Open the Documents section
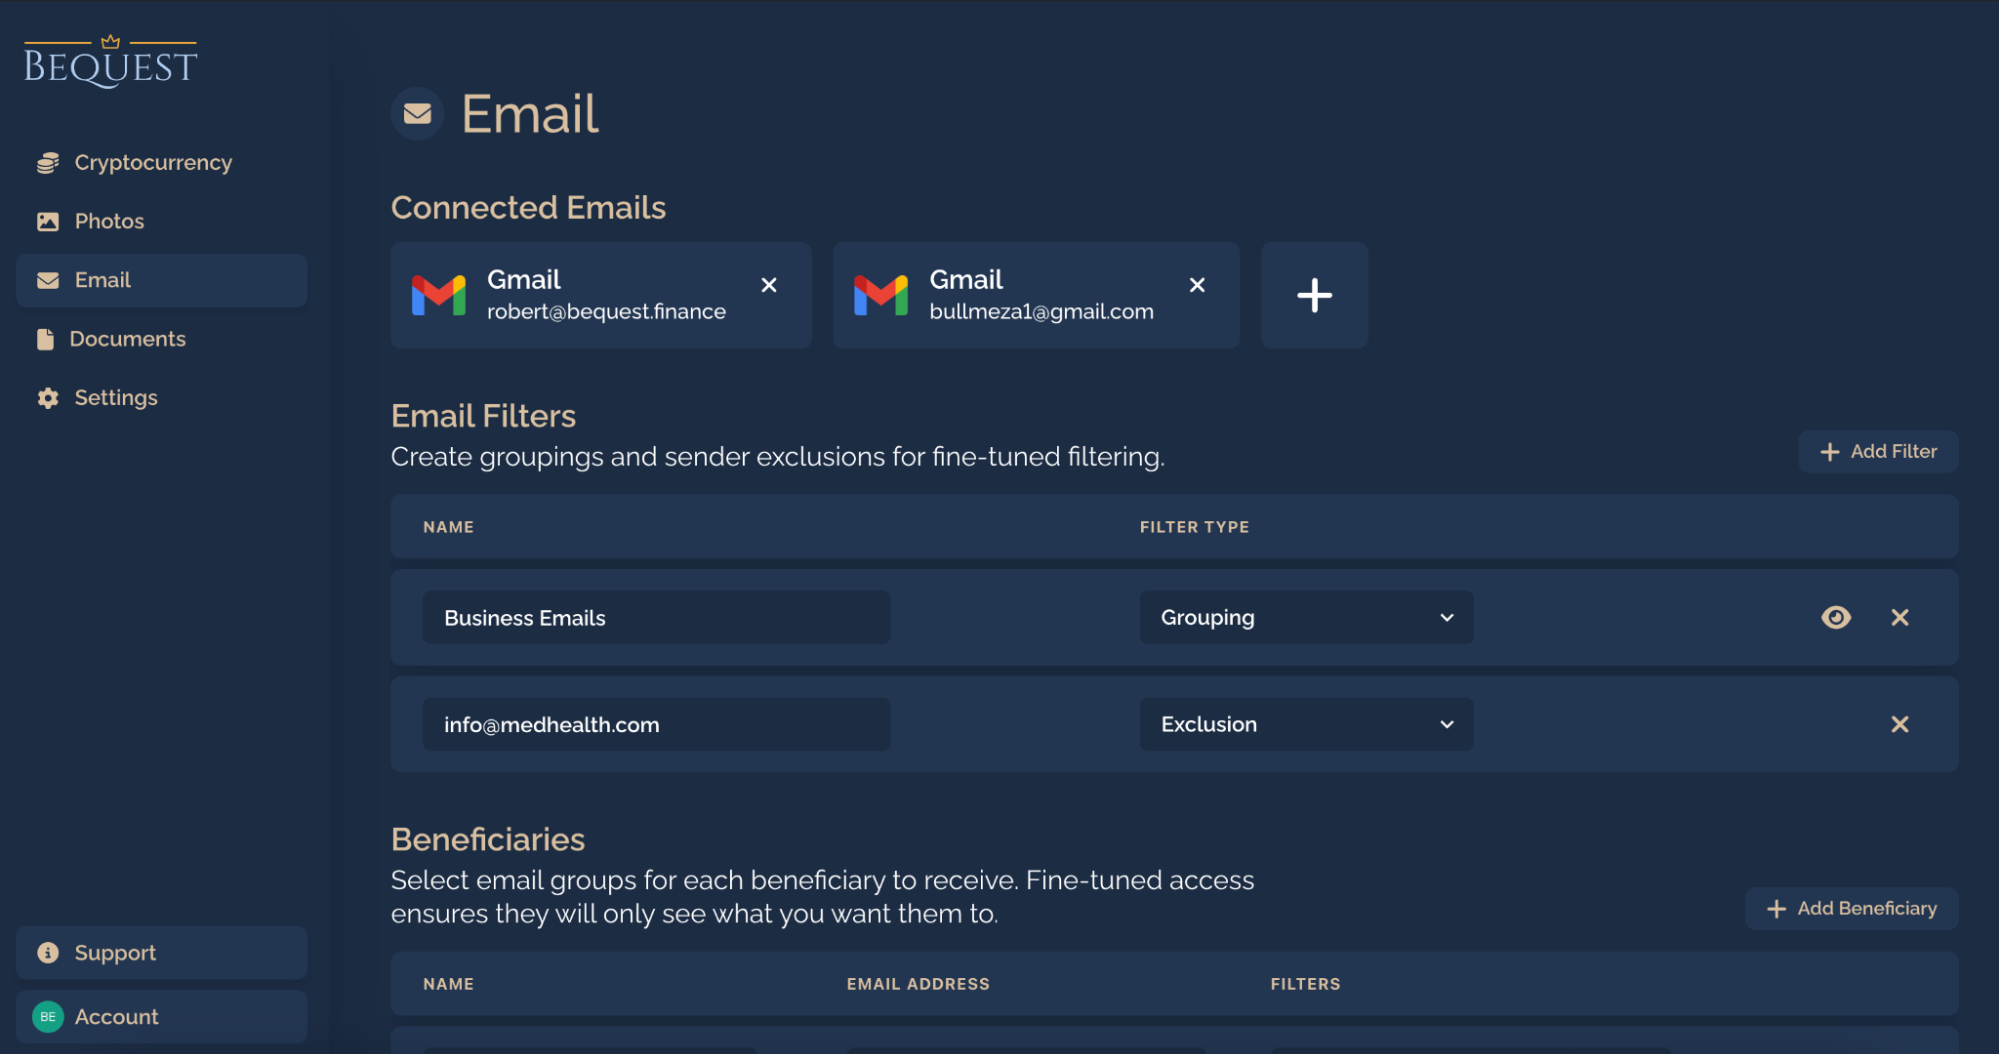Viewport: 1999px width, 1055px height. coord(128,339)
